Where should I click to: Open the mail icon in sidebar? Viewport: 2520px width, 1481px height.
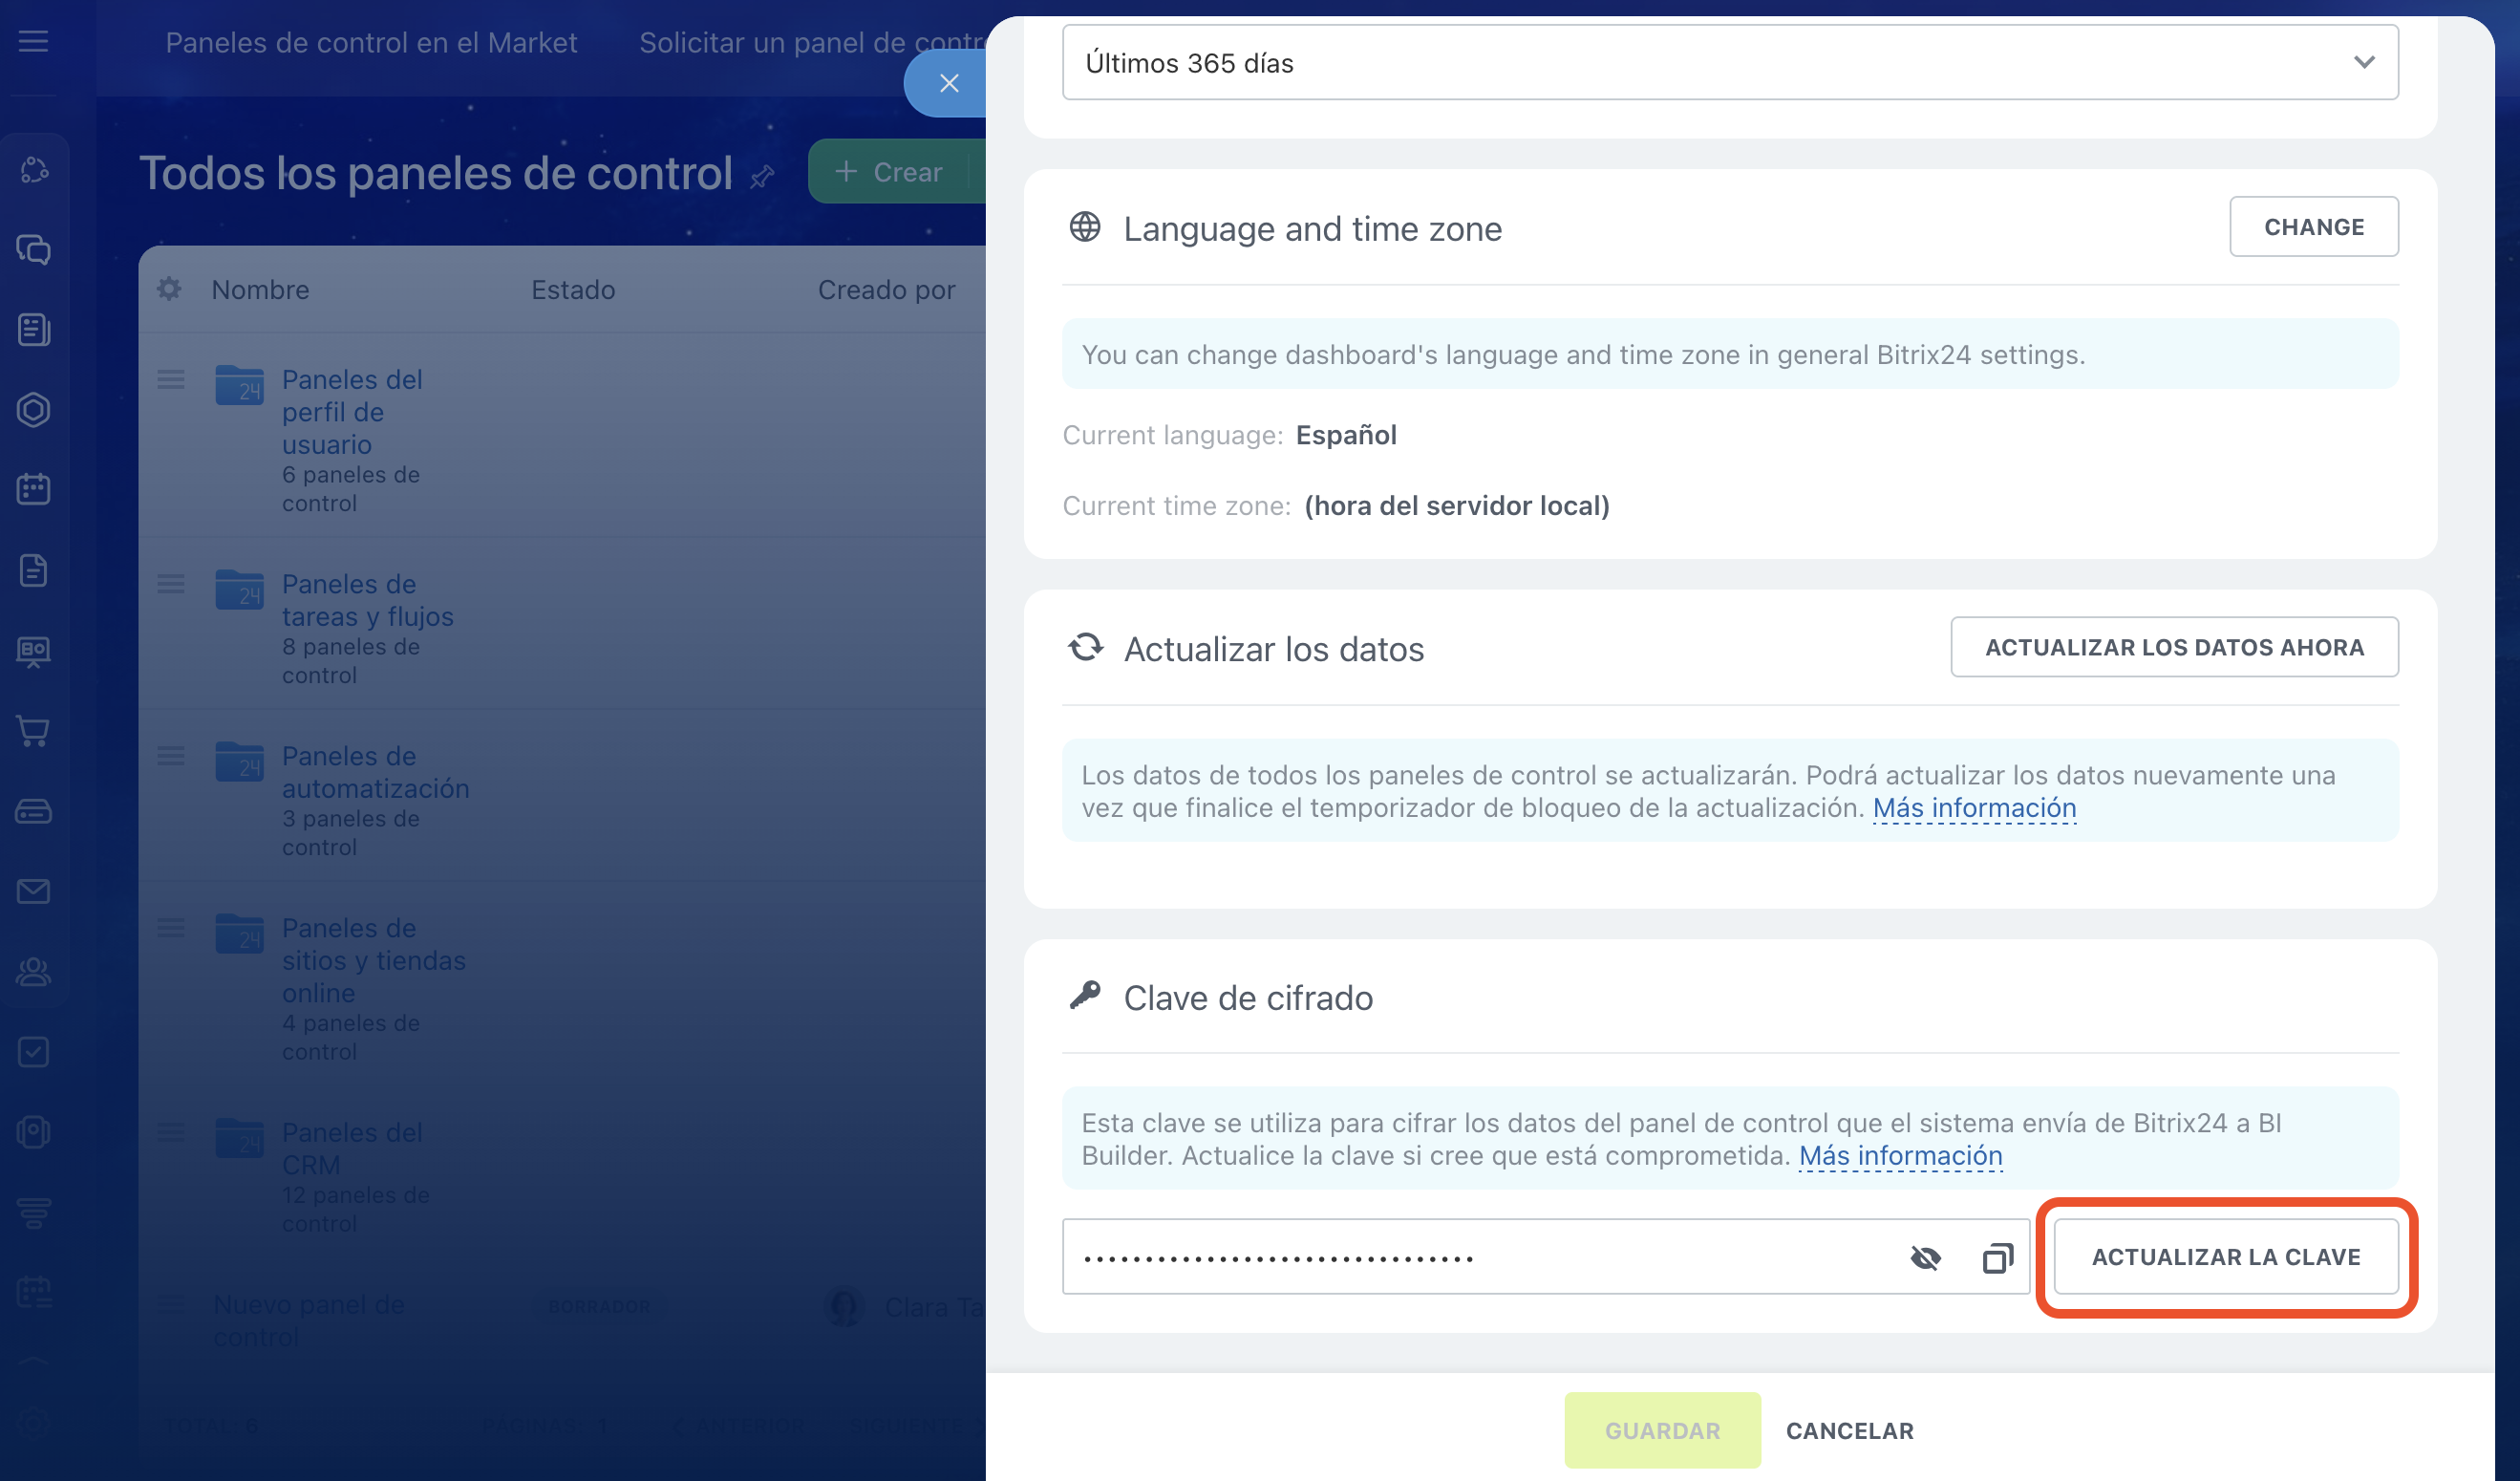pyautogui.click(x=34, y=891)
